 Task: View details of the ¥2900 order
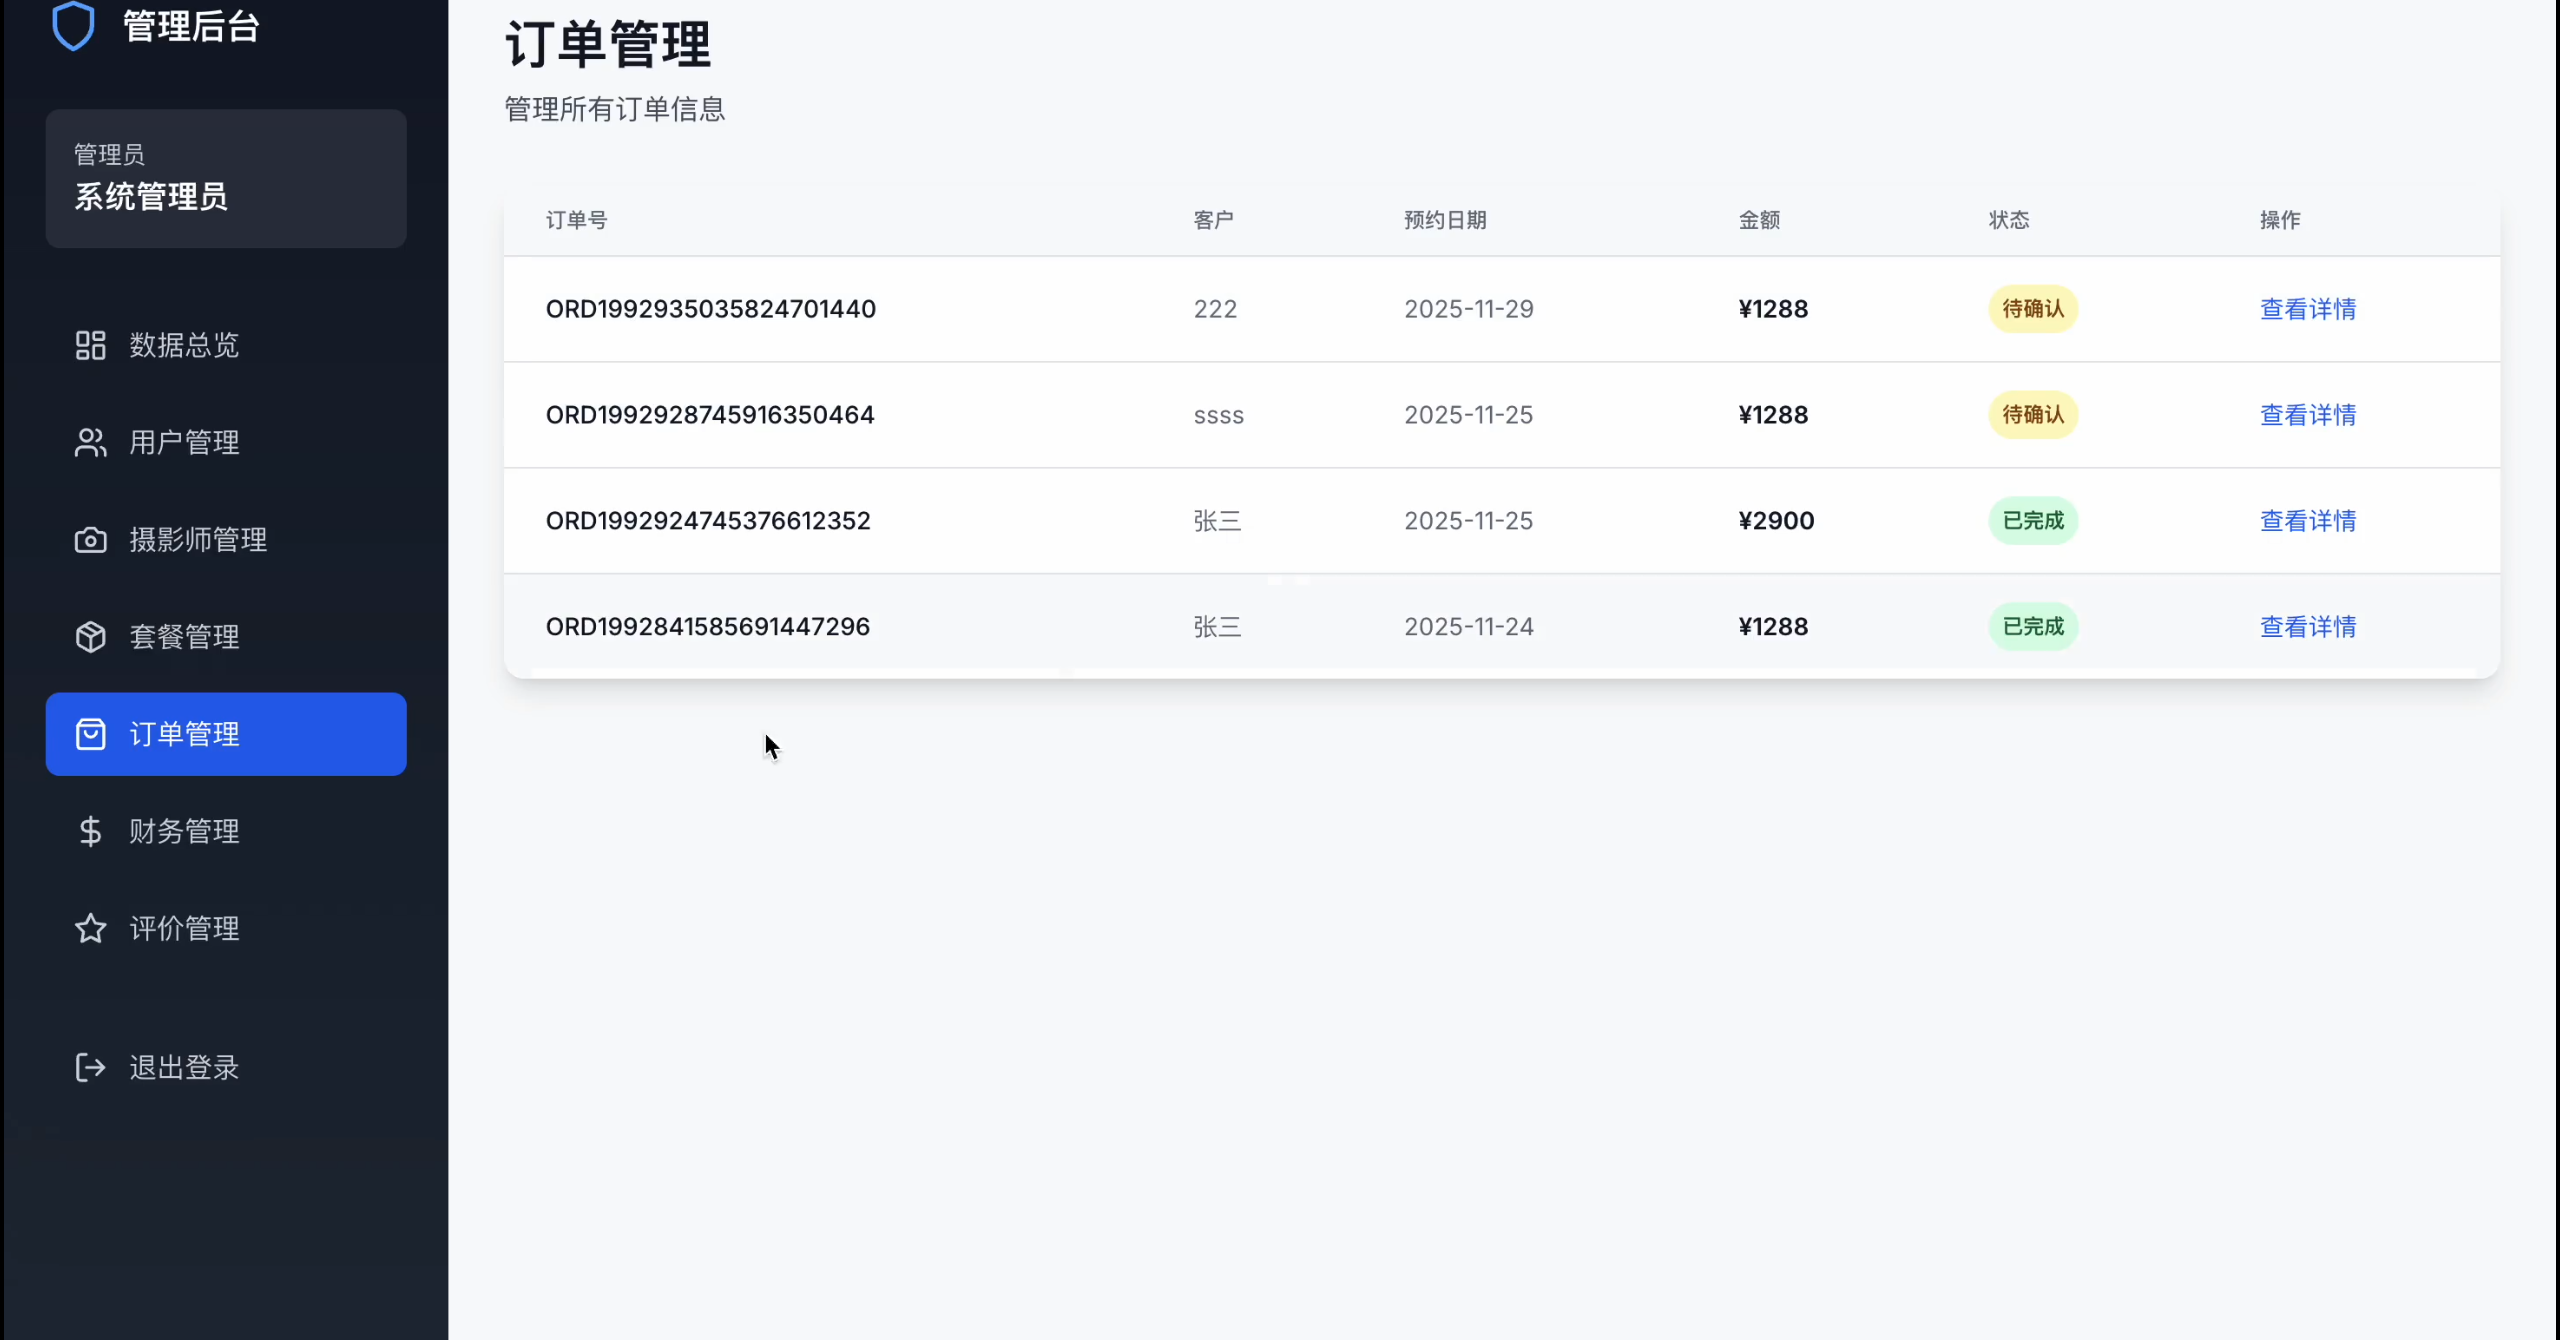[x=2307, y=521]
